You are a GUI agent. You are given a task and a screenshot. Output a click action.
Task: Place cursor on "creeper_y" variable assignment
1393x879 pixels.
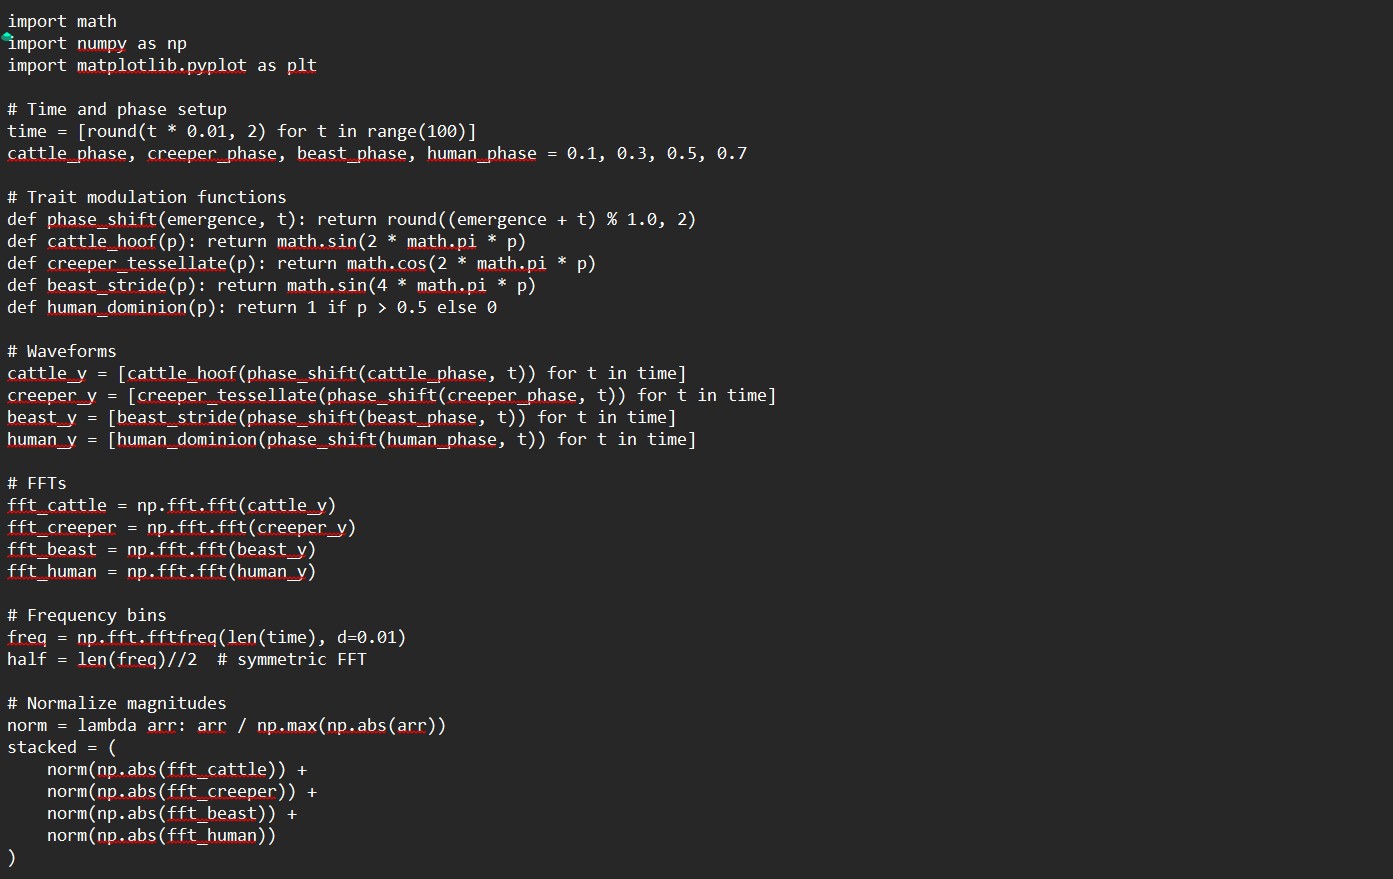[46, 395]
